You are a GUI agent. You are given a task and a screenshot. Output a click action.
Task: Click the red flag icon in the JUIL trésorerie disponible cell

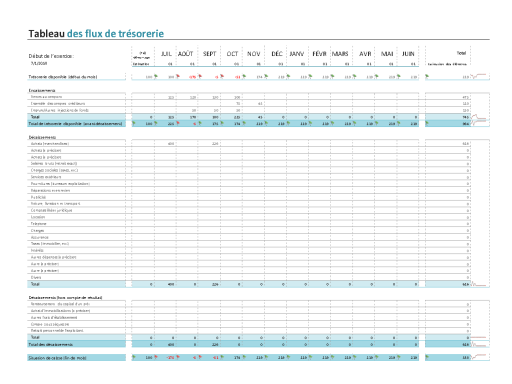178,76
